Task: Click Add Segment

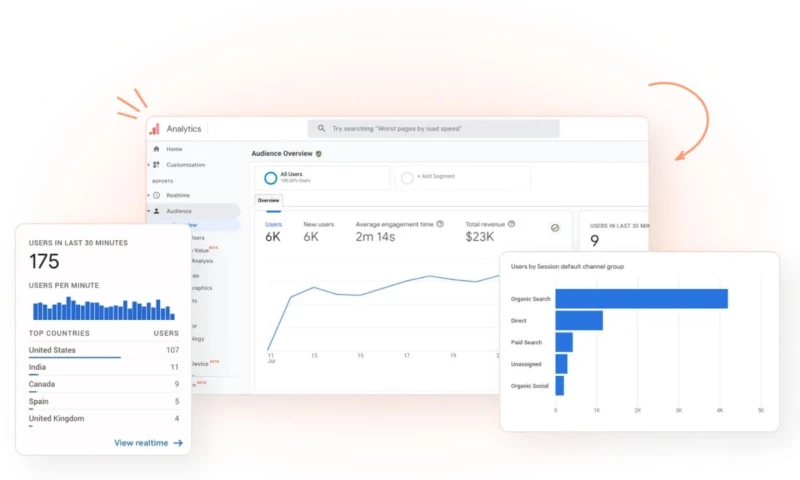Action: pyautogui.click(x=436, y=176)
